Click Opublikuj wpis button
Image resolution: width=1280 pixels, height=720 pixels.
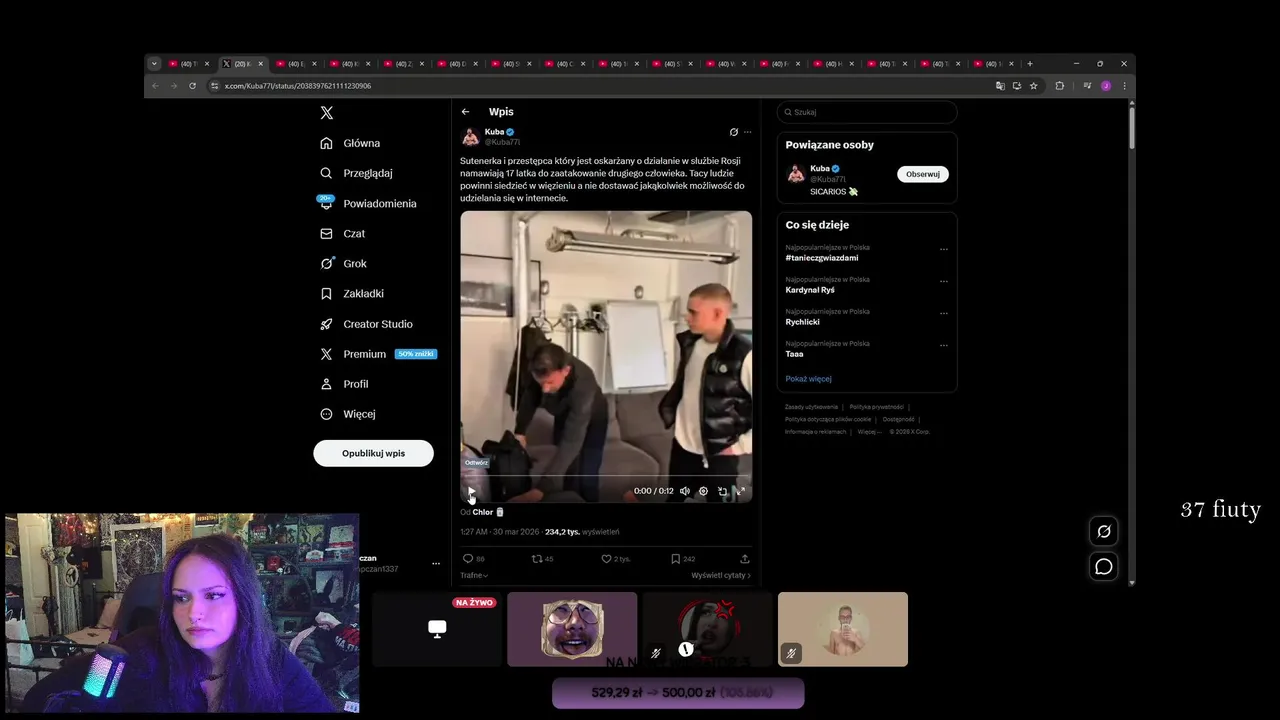373,453
